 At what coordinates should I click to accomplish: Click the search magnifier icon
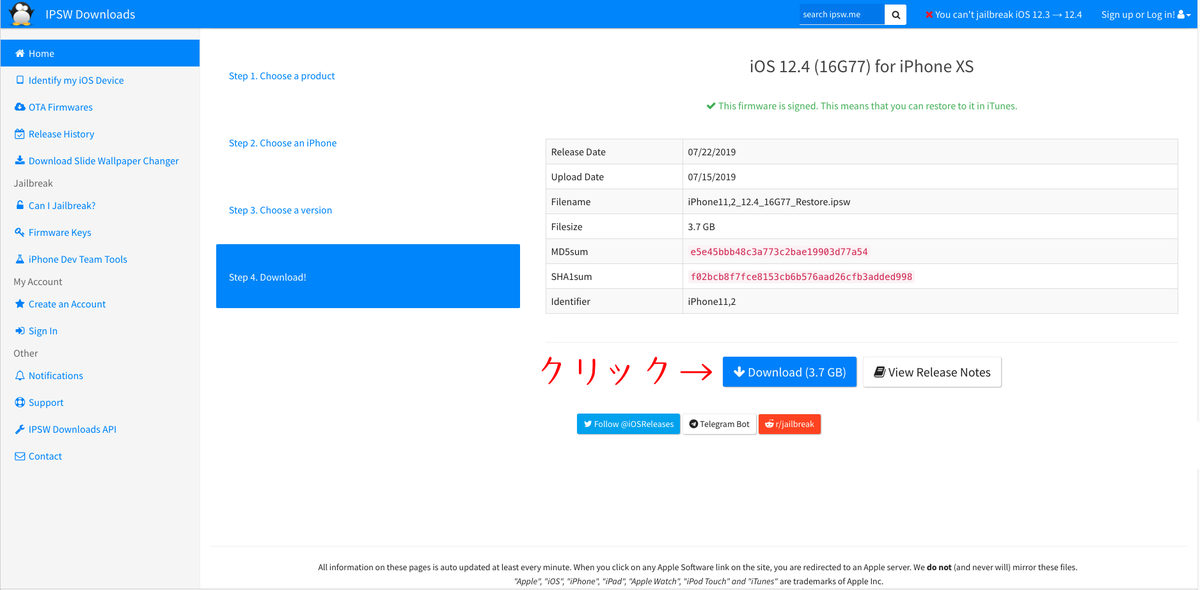coord(894,14)
